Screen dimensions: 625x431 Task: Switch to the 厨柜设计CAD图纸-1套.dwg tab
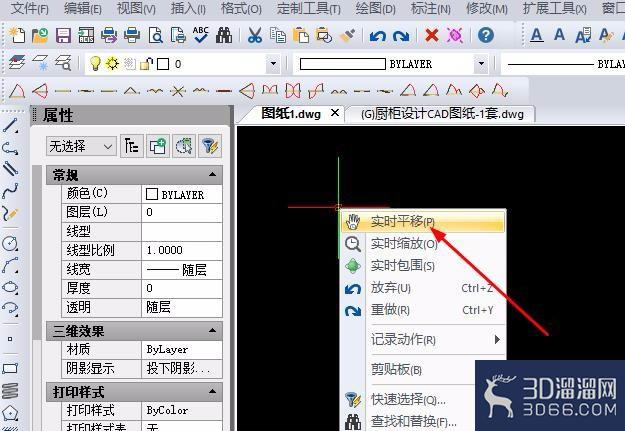[442, 114]
